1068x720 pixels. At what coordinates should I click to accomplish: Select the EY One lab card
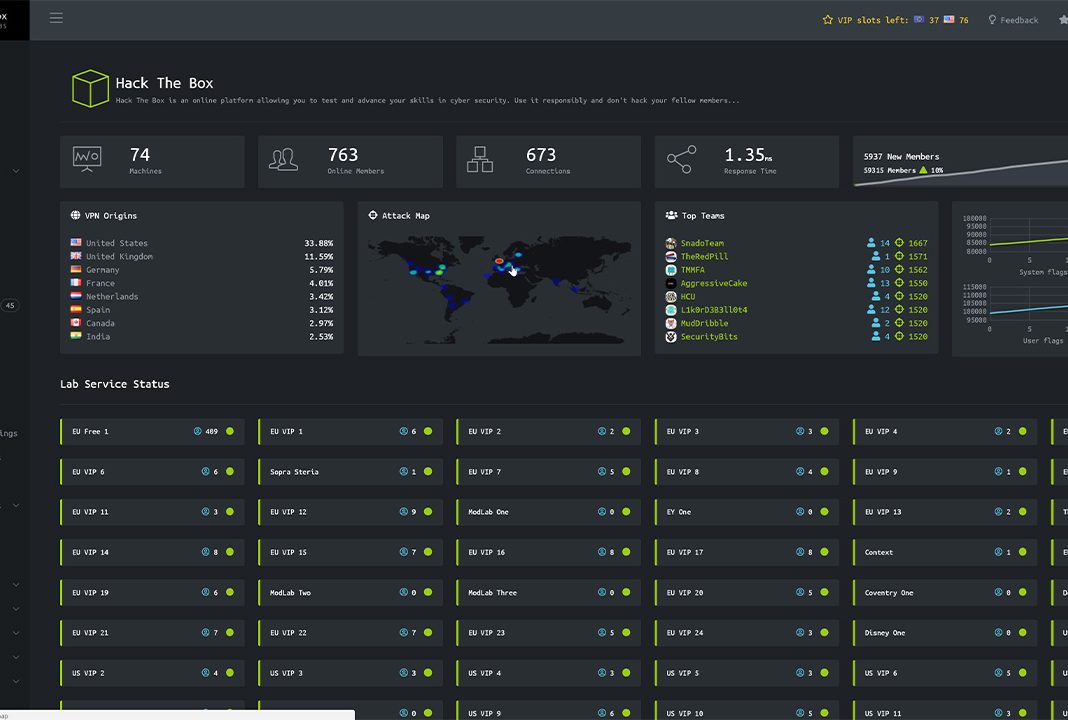tap(747, 512)
